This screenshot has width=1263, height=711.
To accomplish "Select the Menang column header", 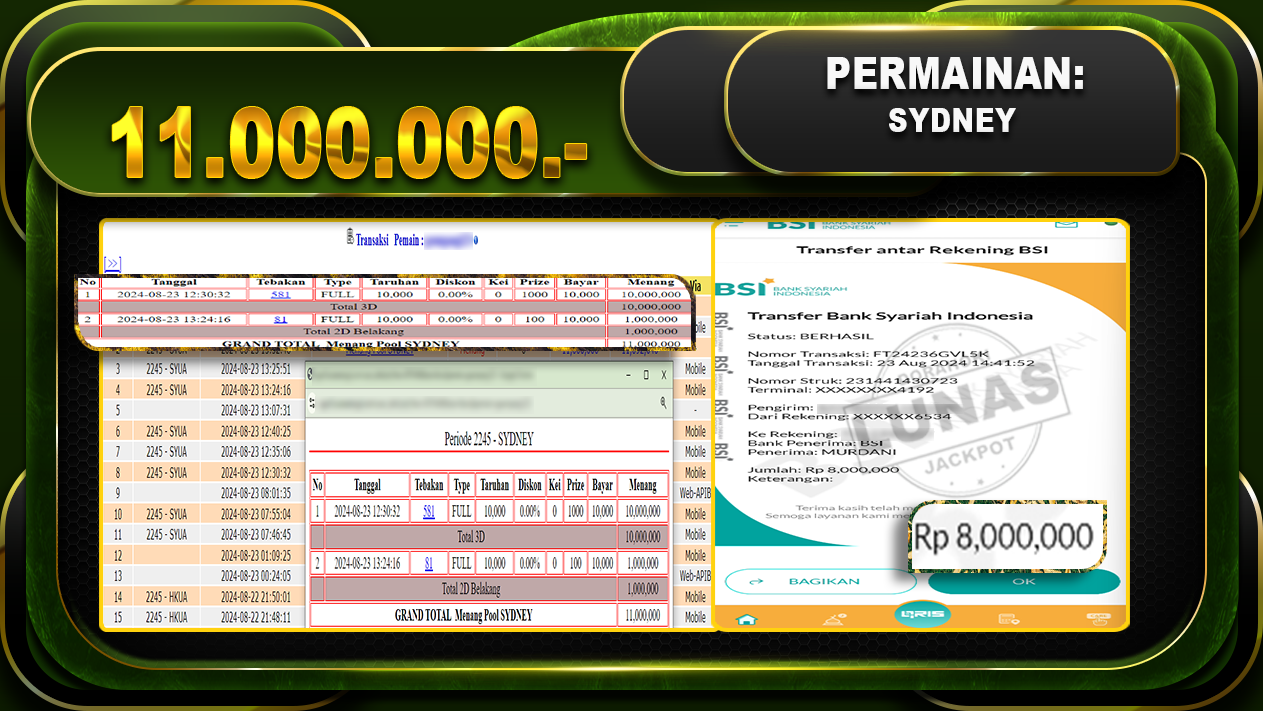I will click(x=651, y=281).
